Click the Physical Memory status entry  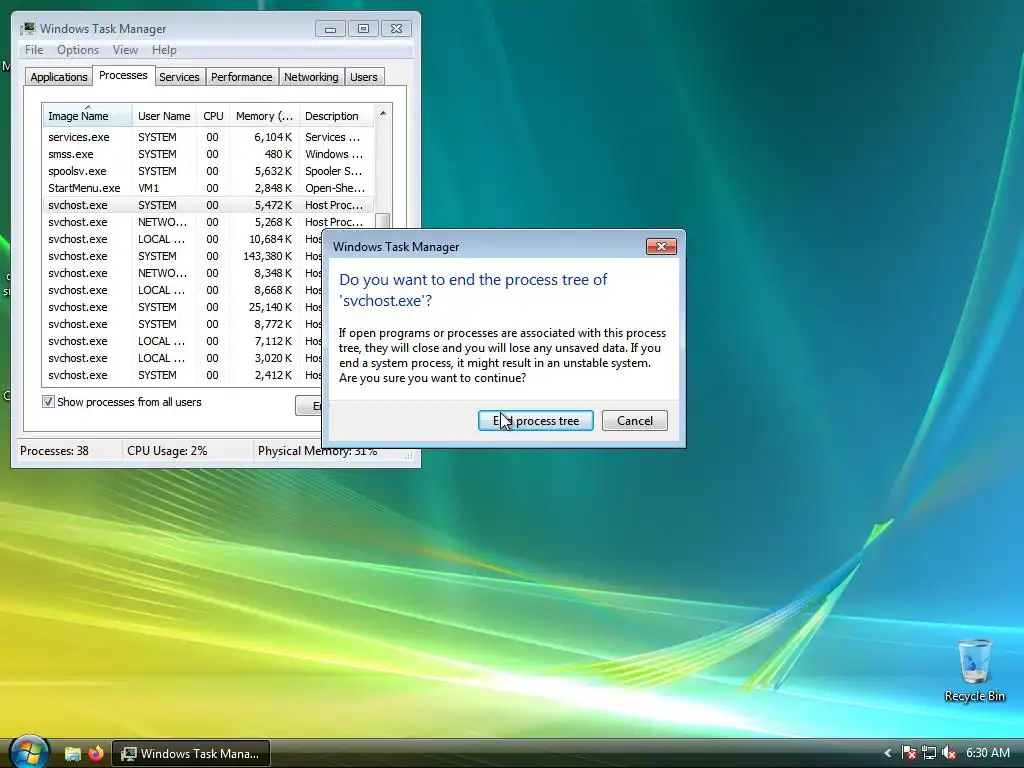click(317, 451)
